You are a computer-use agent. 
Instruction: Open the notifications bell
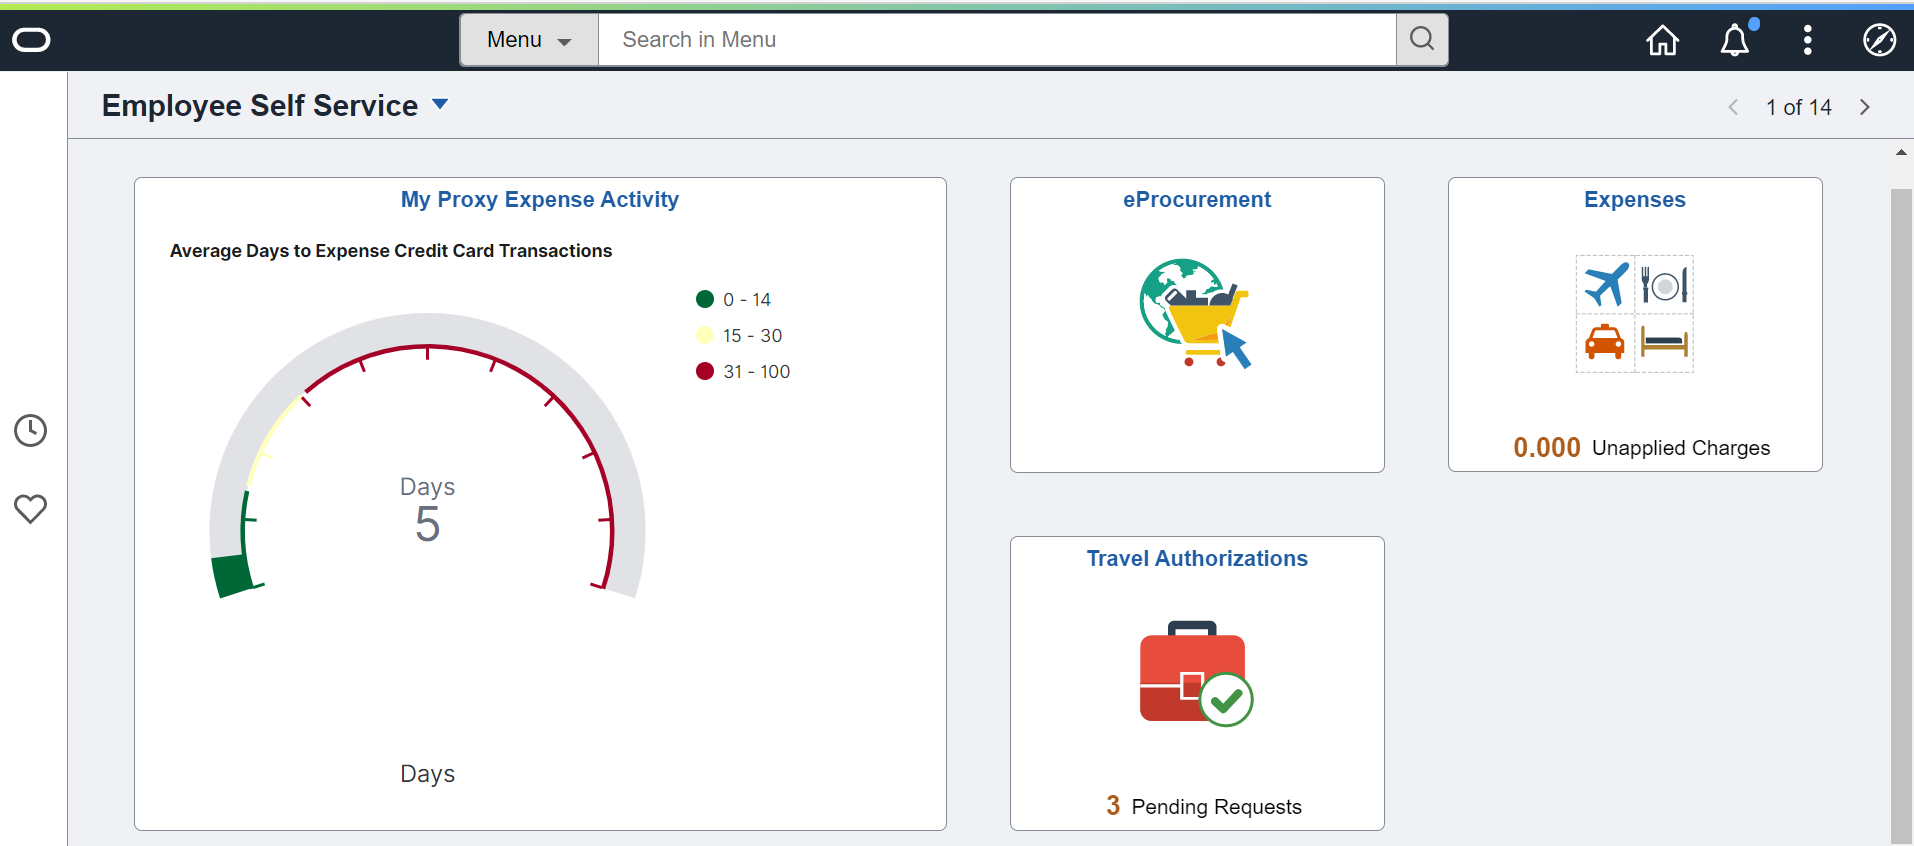pos(1735,40)
